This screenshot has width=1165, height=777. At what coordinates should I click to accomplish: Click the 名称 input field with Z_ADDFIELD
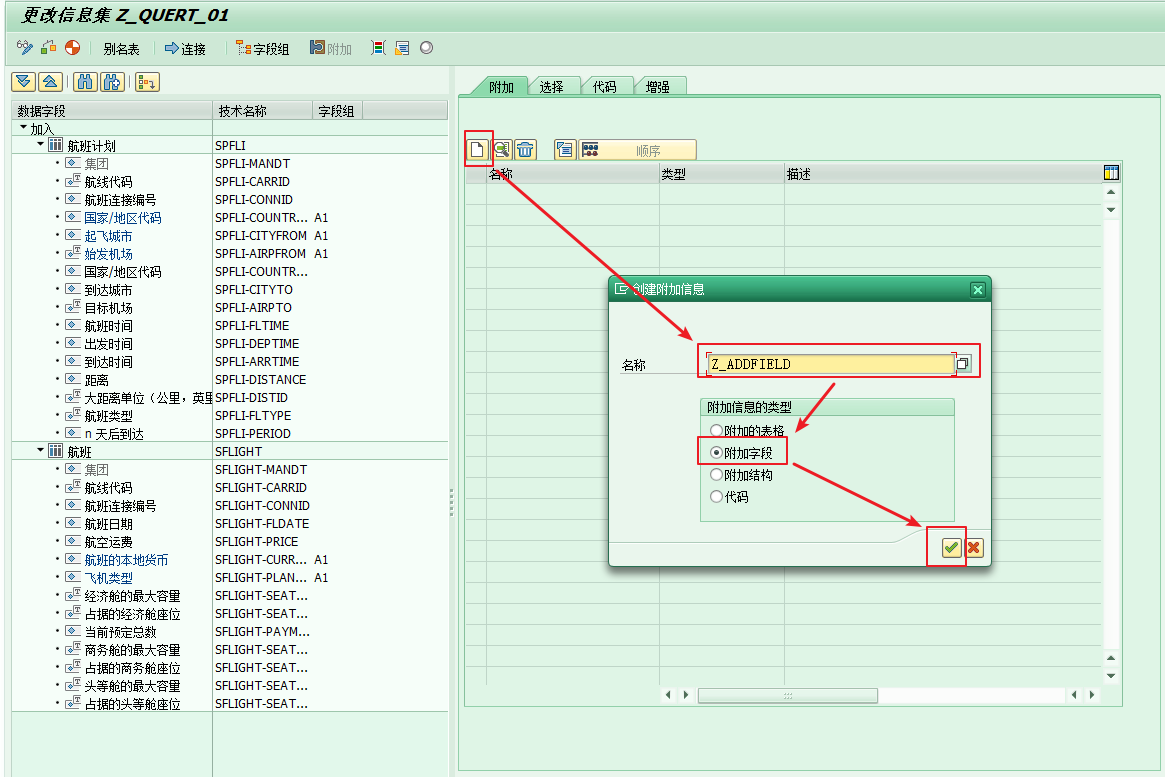(x=830, y=364)
